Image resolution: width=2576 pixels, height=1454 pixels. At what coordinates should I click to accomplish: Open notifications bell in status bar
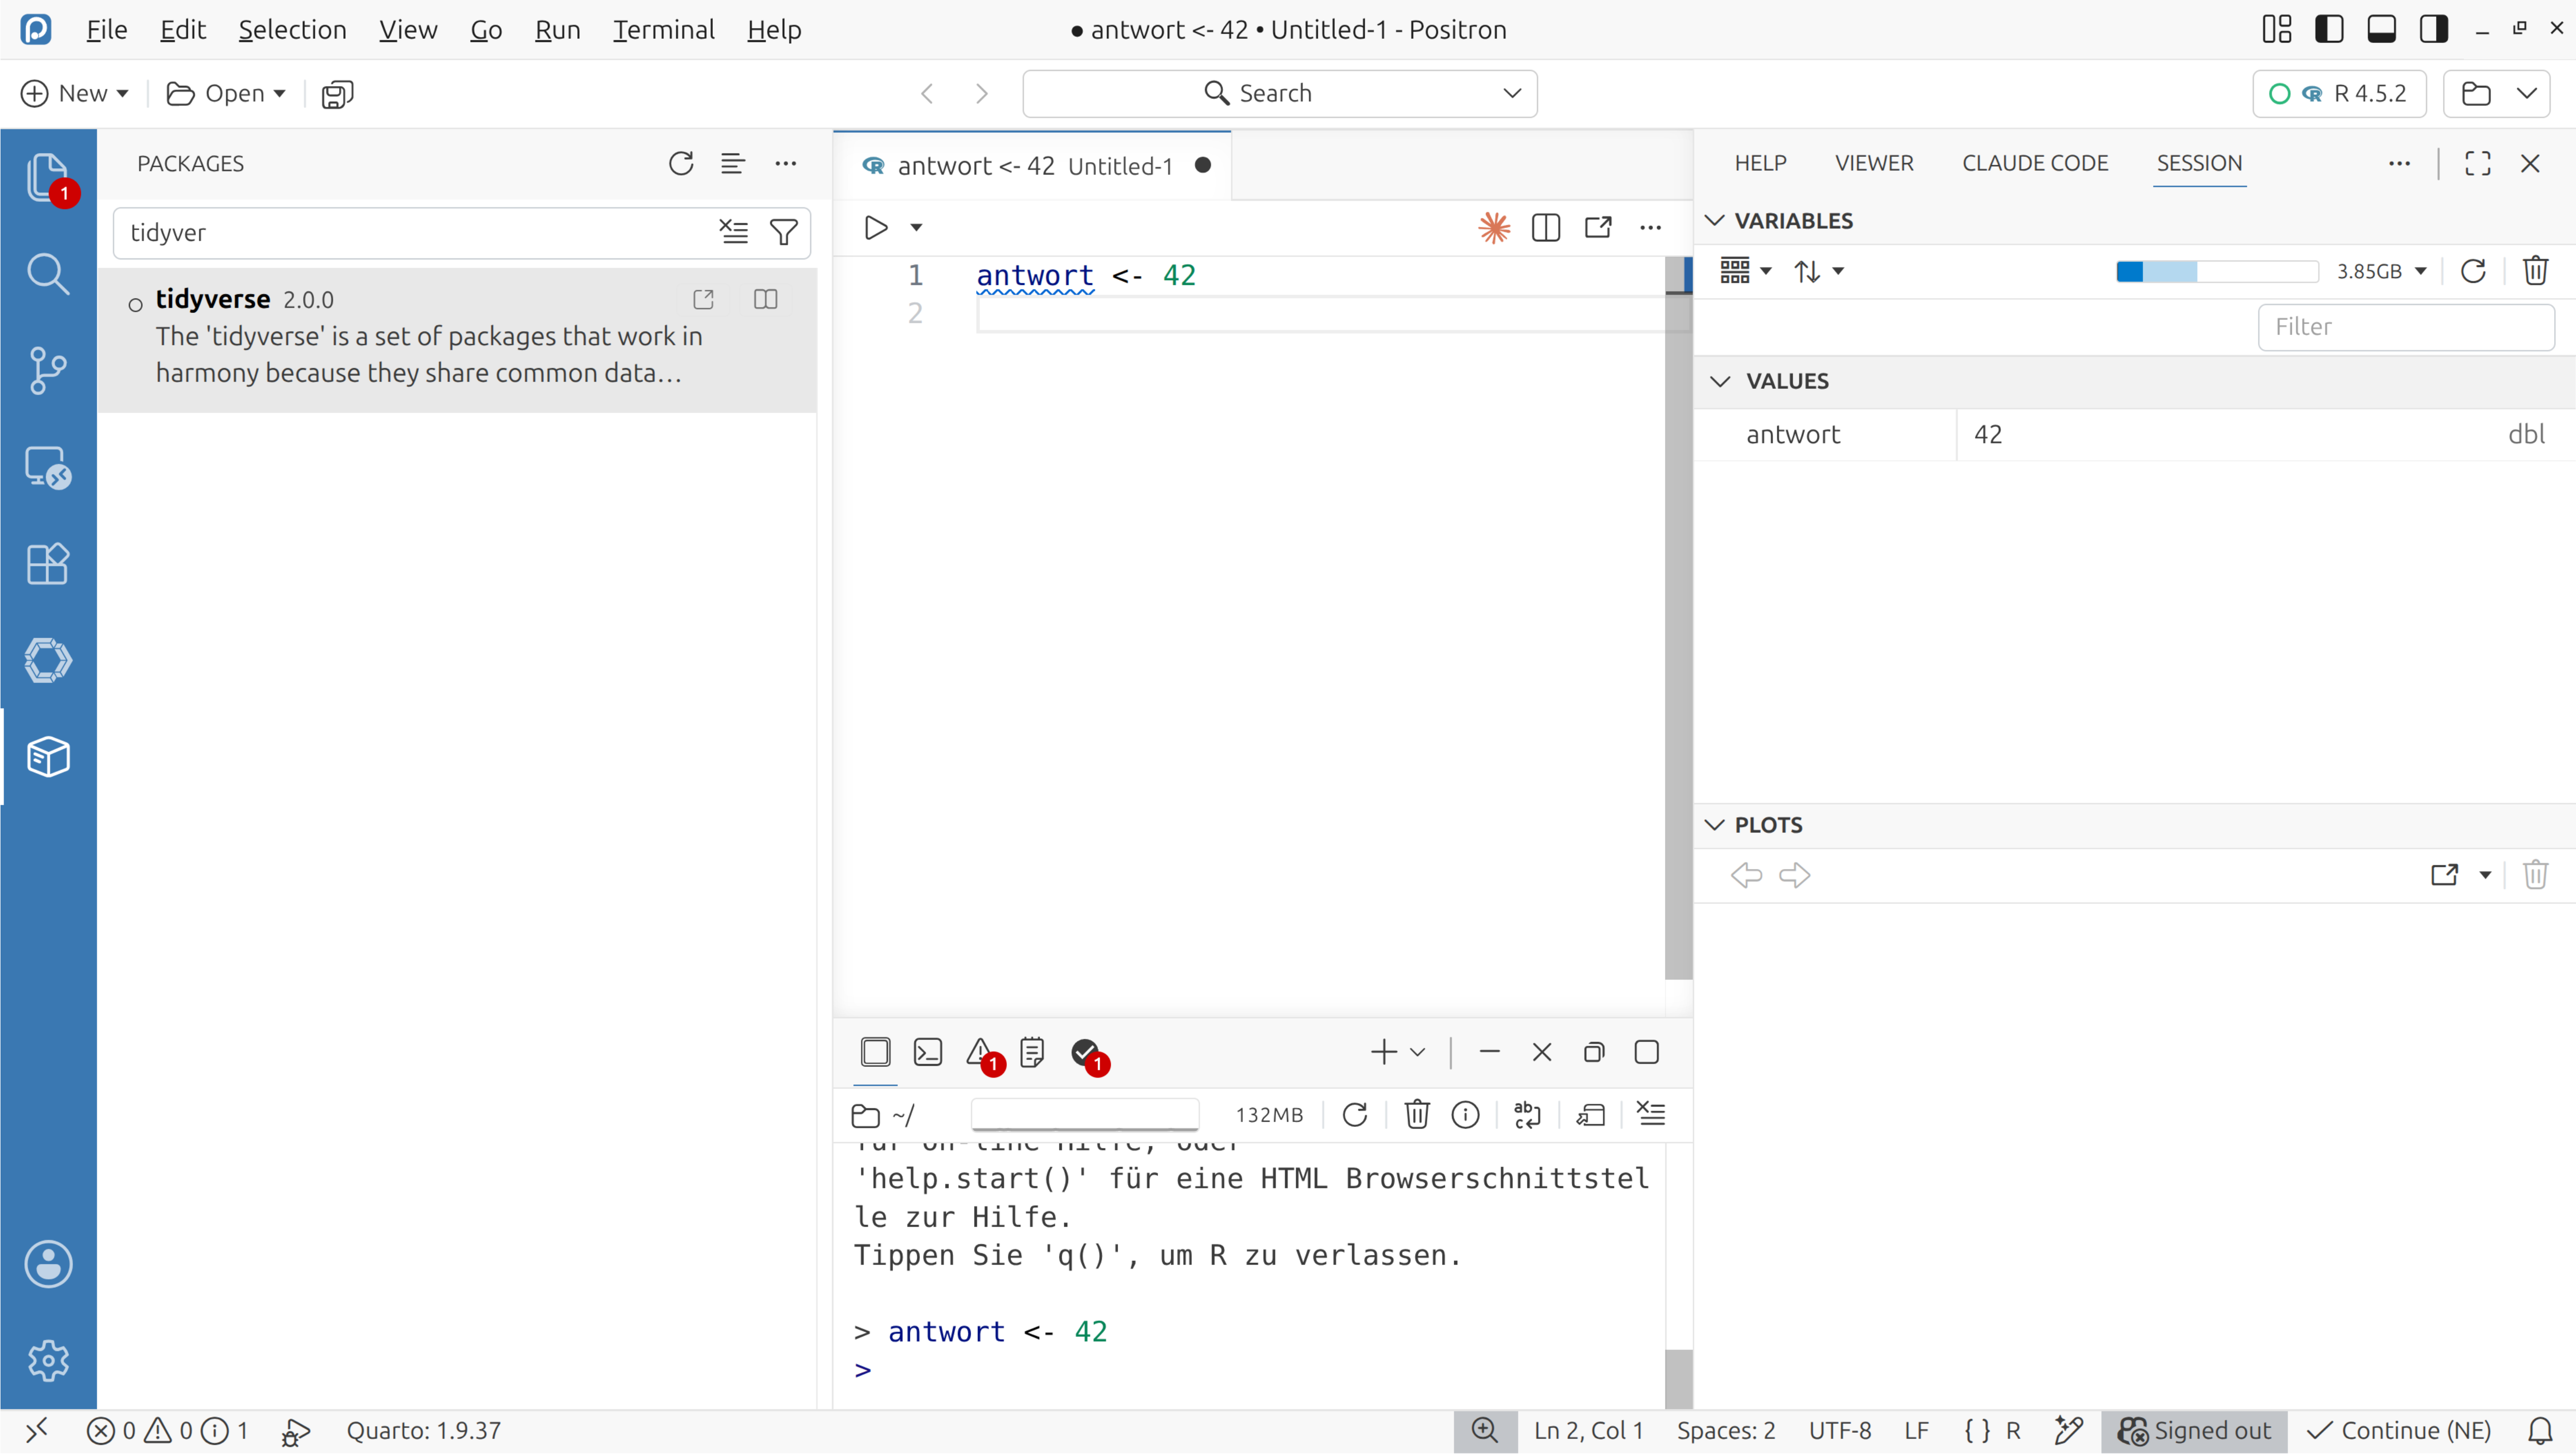pyautogui.click(x=2540, y=1431)
